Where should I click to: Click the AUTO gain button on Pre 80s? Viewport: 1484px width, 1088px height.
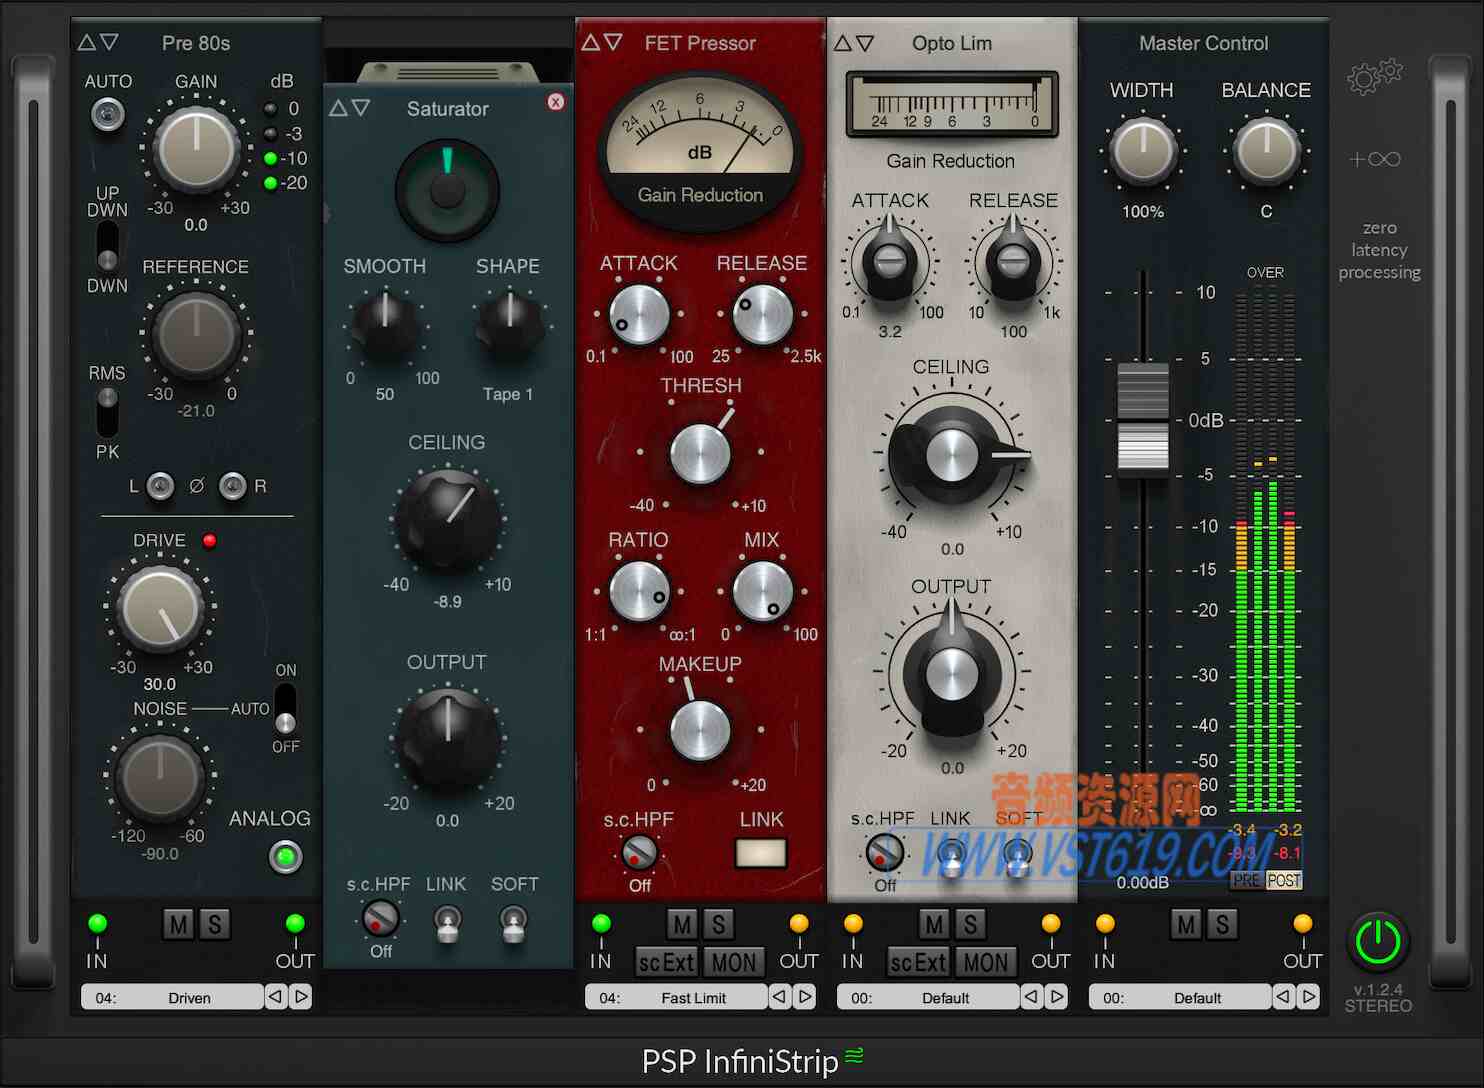106,114
